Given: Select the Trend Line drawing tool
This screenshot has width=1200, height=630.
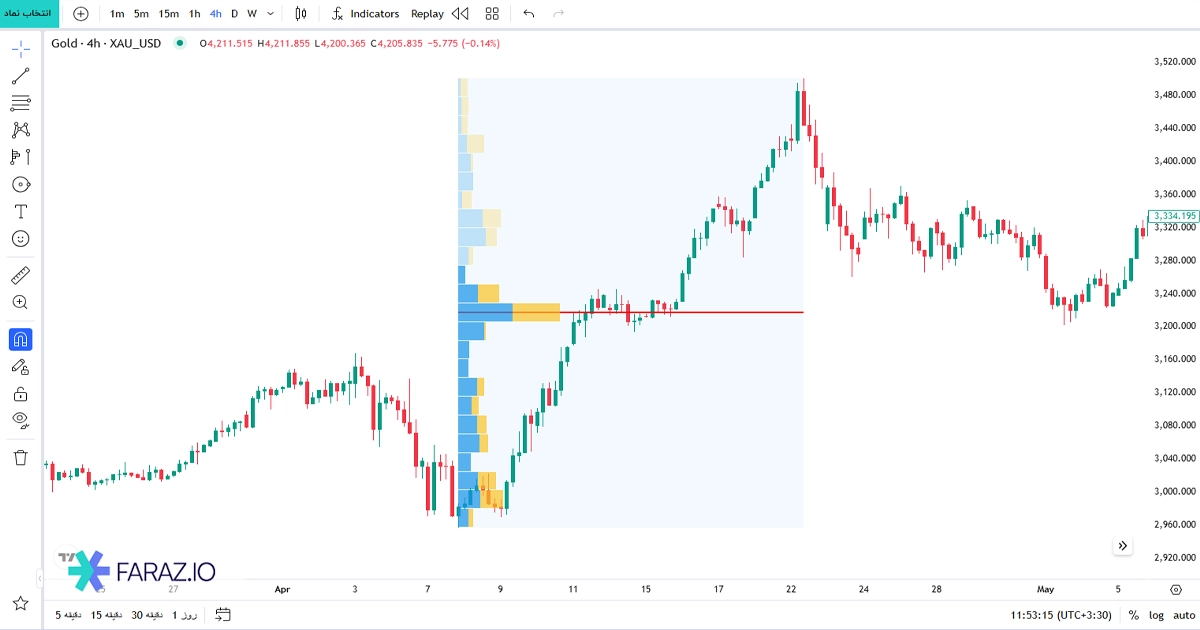Looking at the screenshot, I should coord(20,74).
